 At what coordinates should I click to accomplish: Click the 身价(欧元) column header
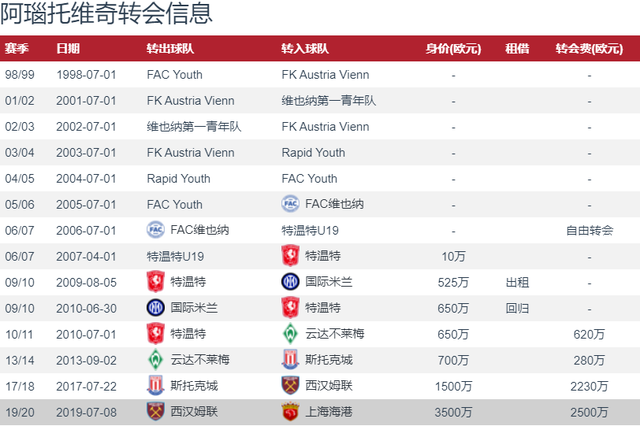click(453, 49)
